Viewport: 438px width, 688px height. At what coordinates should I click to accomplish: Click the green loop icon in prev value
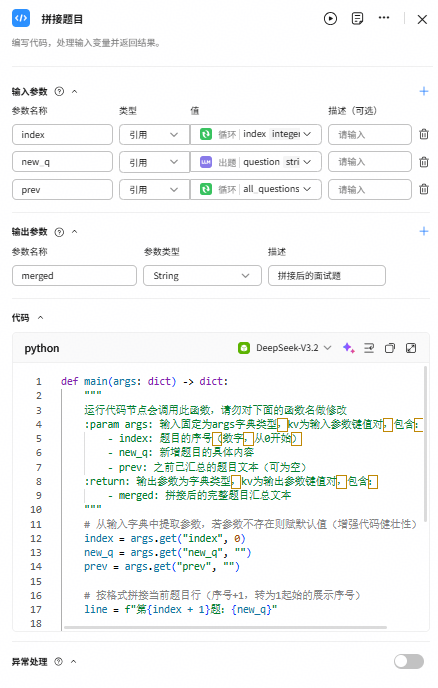point(206,190)
